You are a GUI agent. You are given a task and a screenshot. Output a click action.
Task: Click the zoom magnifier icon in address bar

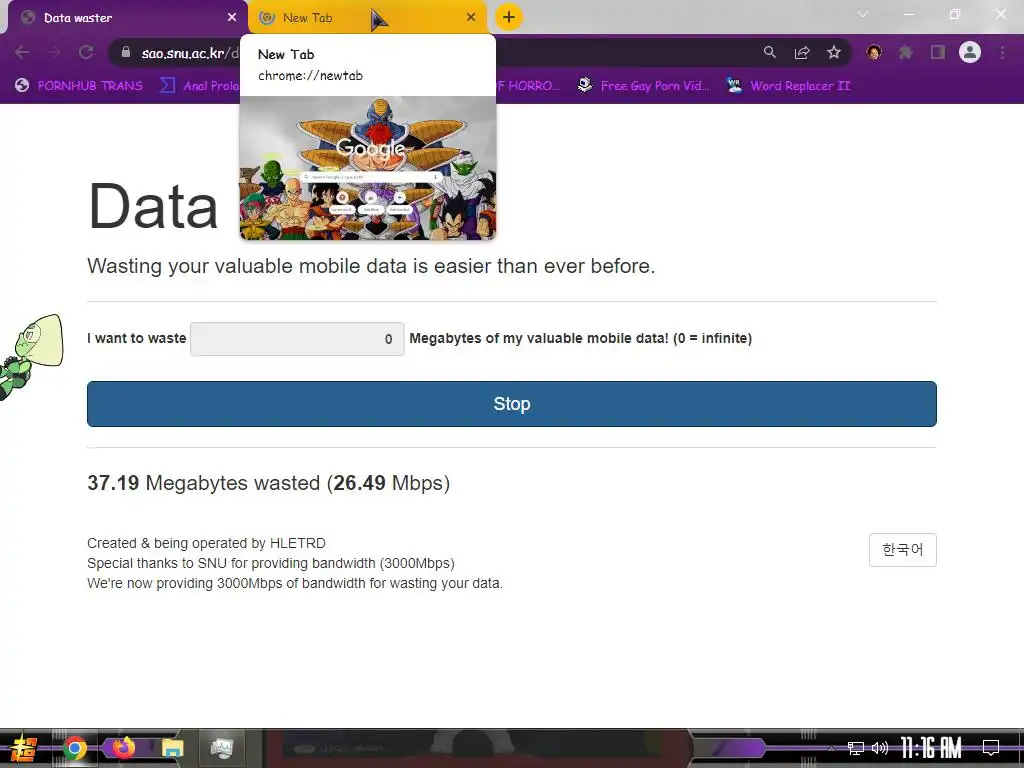coord(770,53)
